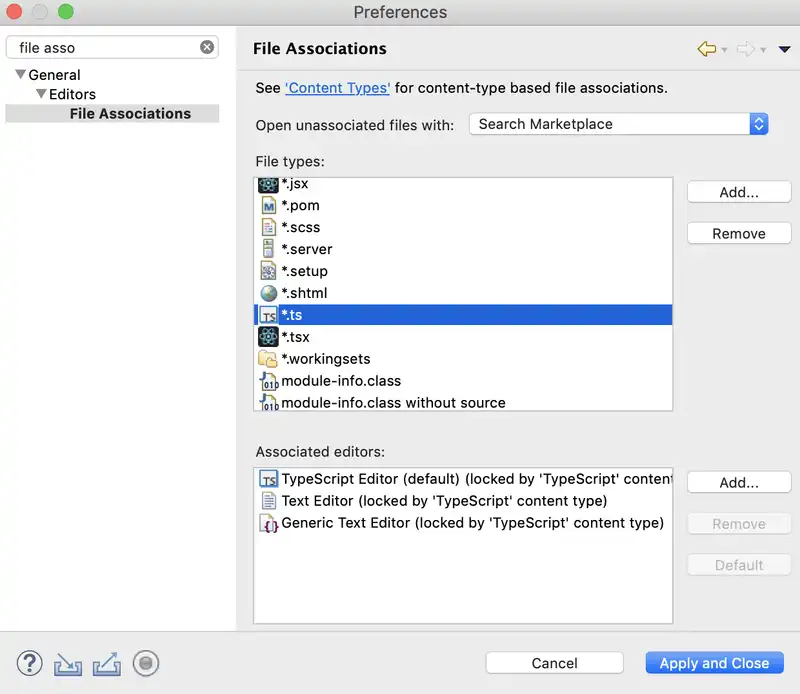Screen dimensions: 800x694
Task: Select File Associations in the tree
Action: coord(130,114)
